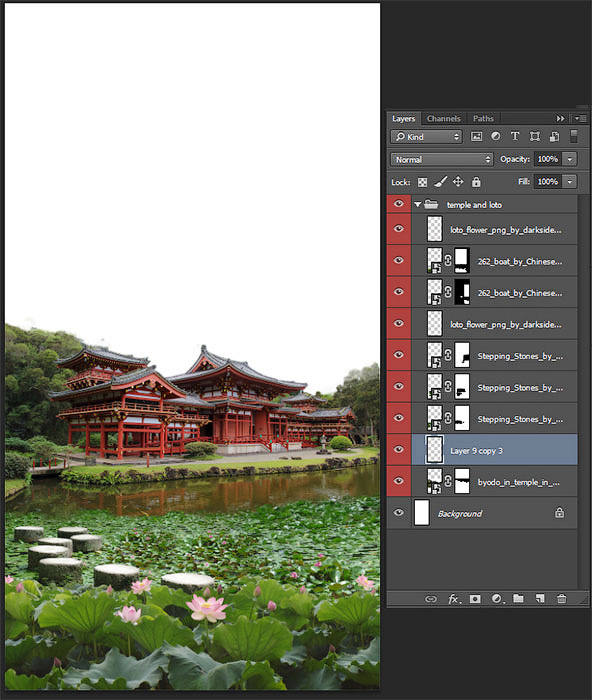This screenshot has width=592, height=700.
Task: Create a new group folder
Action: click(518, 598)
